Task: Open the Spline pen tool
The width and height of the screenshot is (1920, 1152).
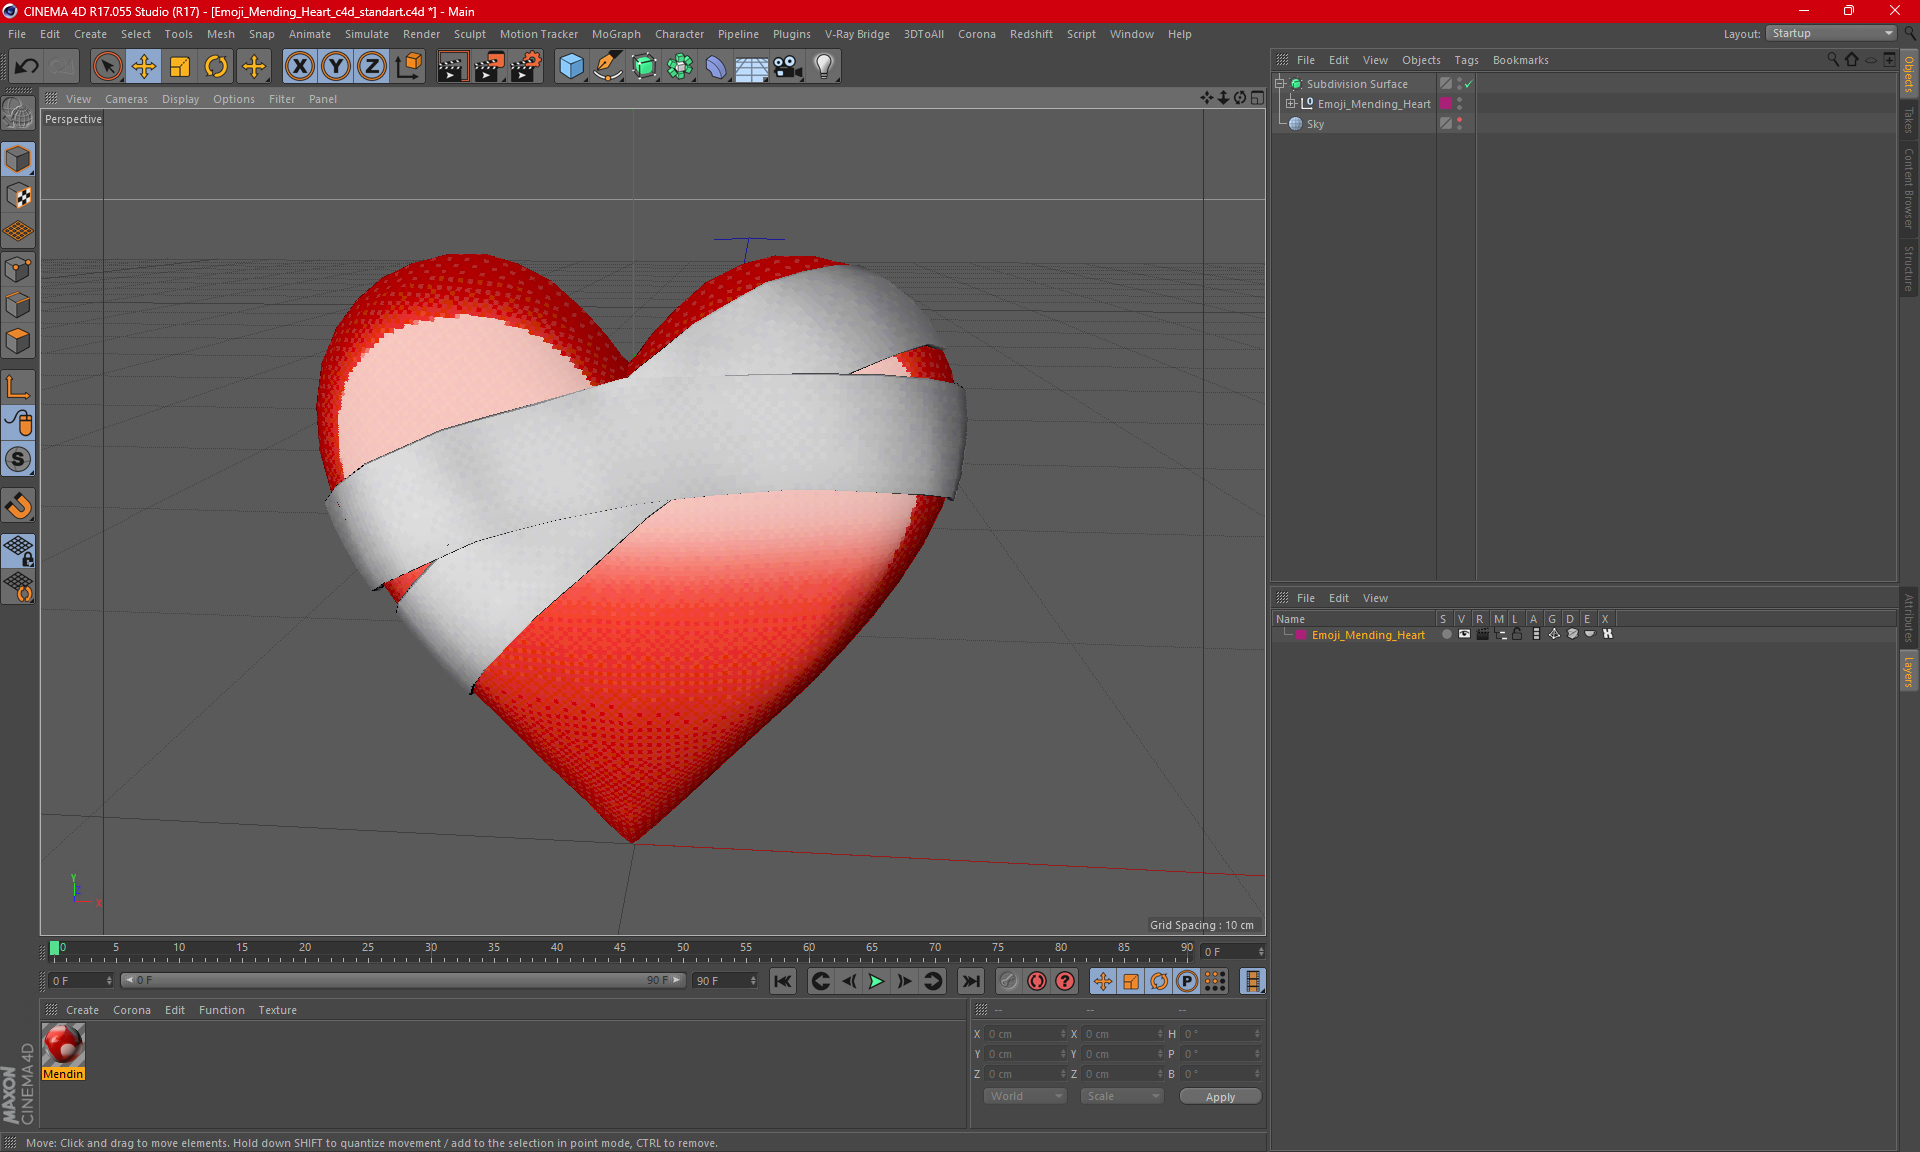Action: (x=608, y=67)
